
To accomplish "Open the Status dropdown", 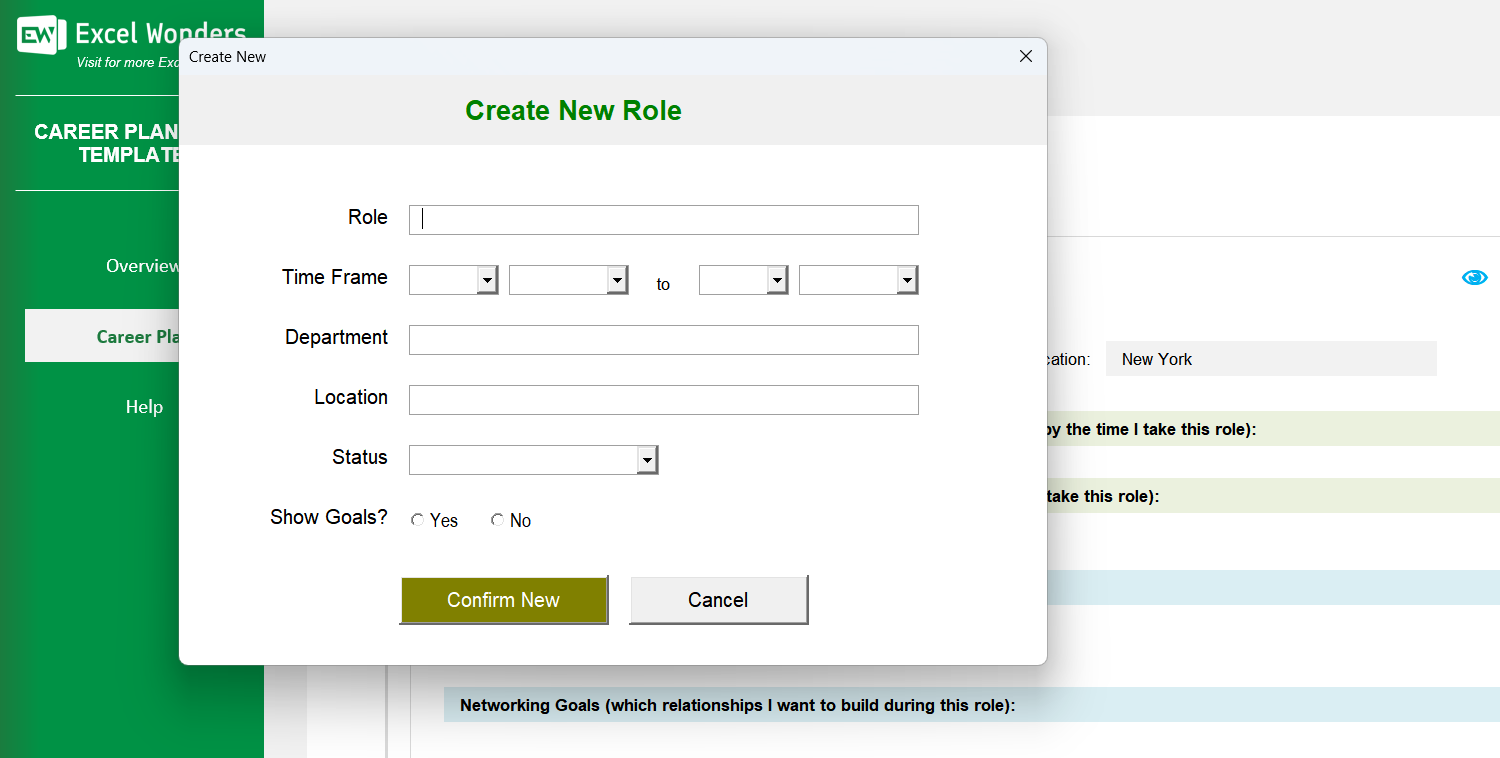I will point(647,459).
